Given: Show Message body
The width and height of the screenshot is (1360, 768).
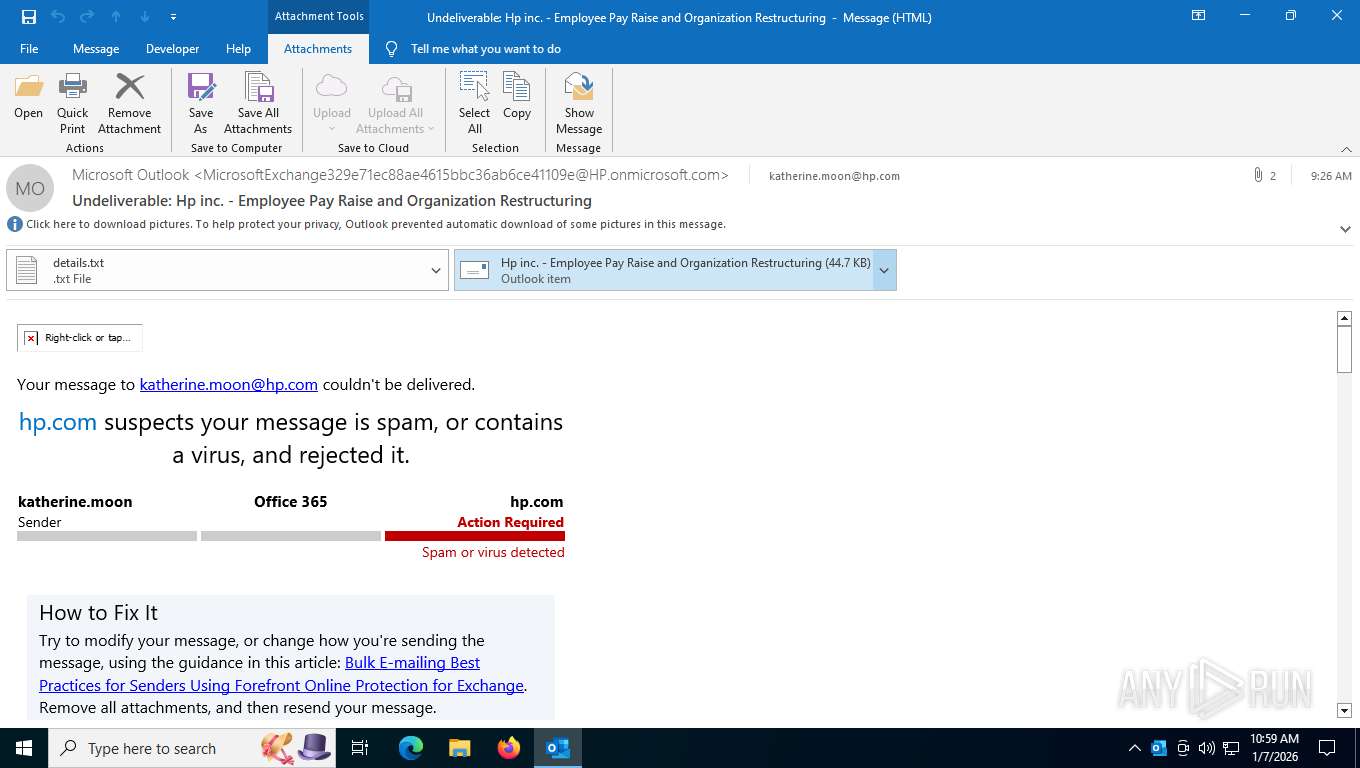Looking at the screenshot, I should click(579, 104).
